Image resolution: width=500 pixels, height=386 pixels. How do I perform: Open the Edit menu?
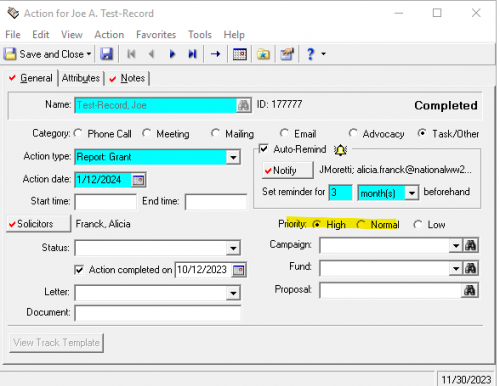[41, 34]
